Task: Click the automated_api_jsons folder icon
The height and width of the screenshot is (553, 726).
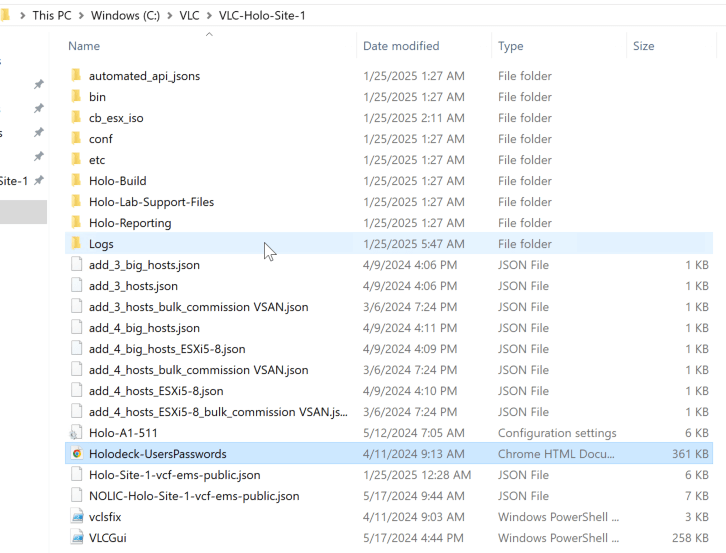Action: point(77,76)
